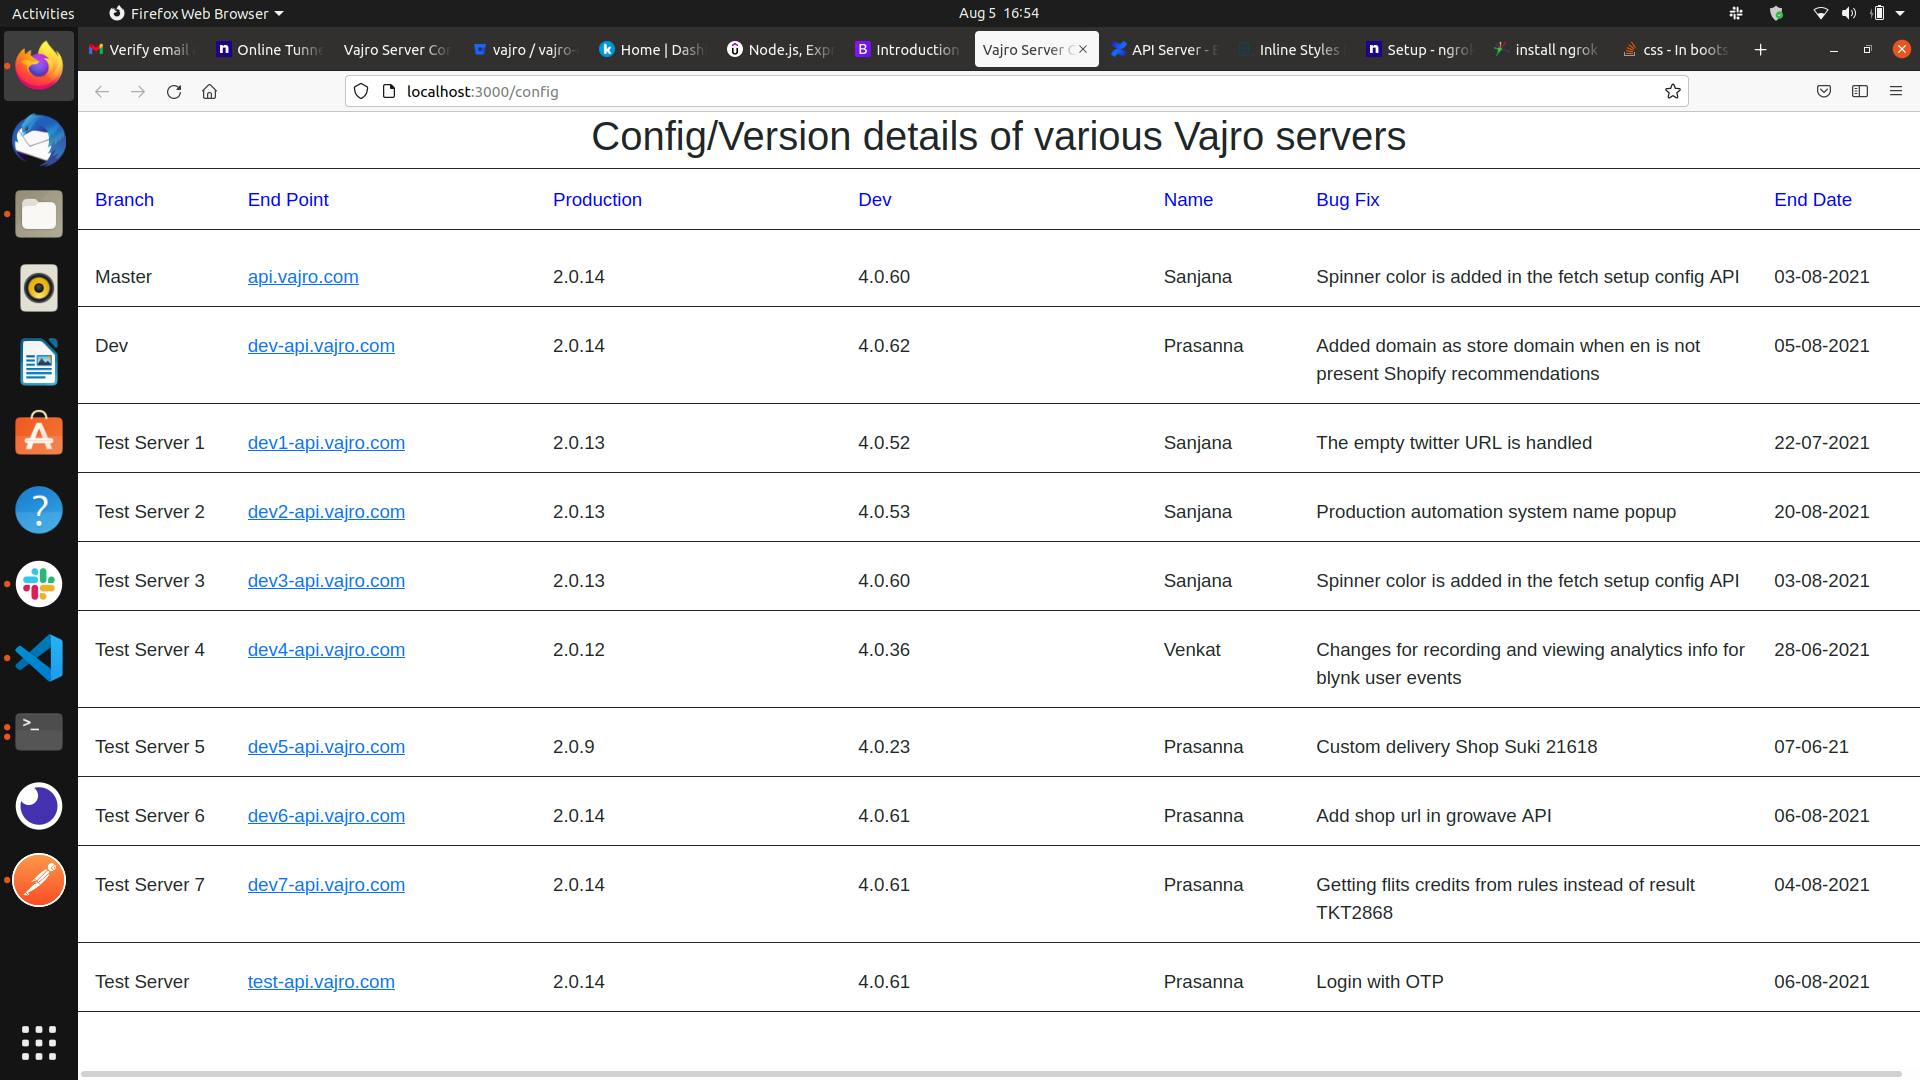Open the Pocket save icon

[1824, 92]
